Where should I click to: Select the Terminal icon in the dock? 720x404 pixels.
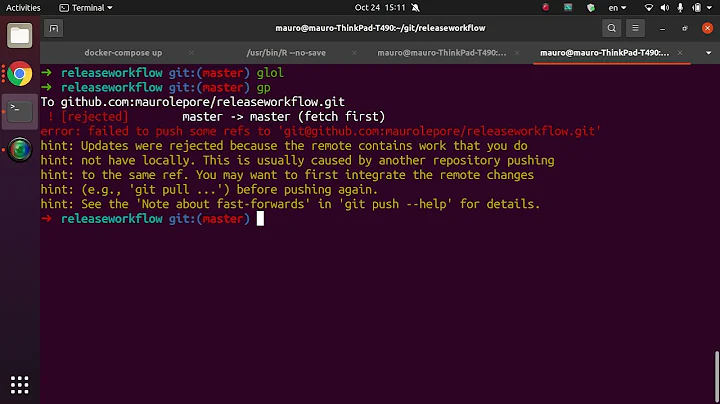[19, 112]
